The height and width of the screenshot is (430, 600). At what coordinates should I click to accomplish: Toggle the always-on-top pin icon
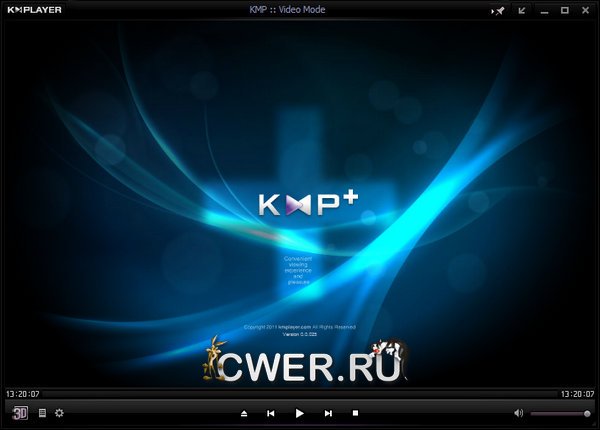(498, 11)
